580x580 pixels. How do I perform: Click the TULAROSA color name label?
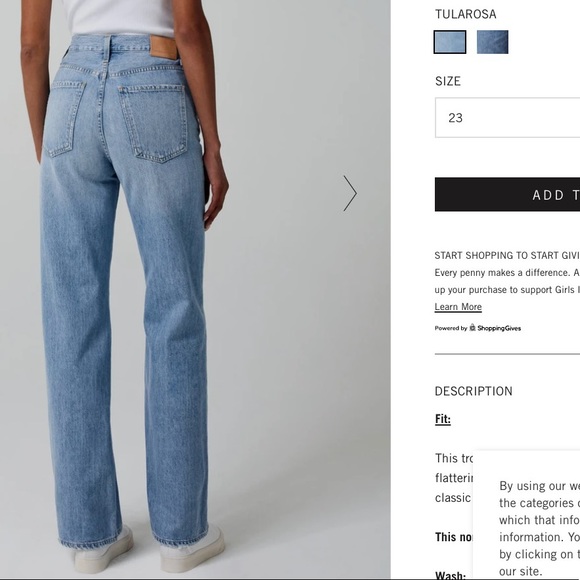466,14
